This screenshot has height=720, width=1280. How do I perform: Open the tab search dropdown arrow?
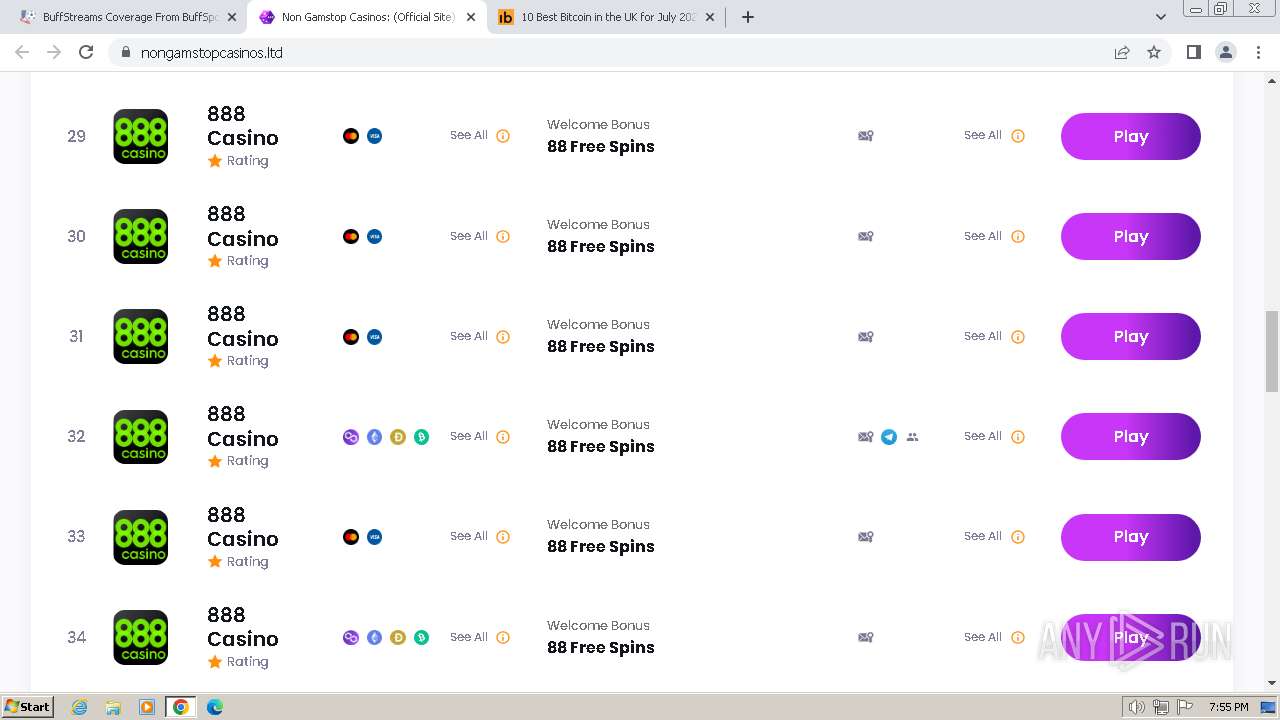click(1161, 17)
